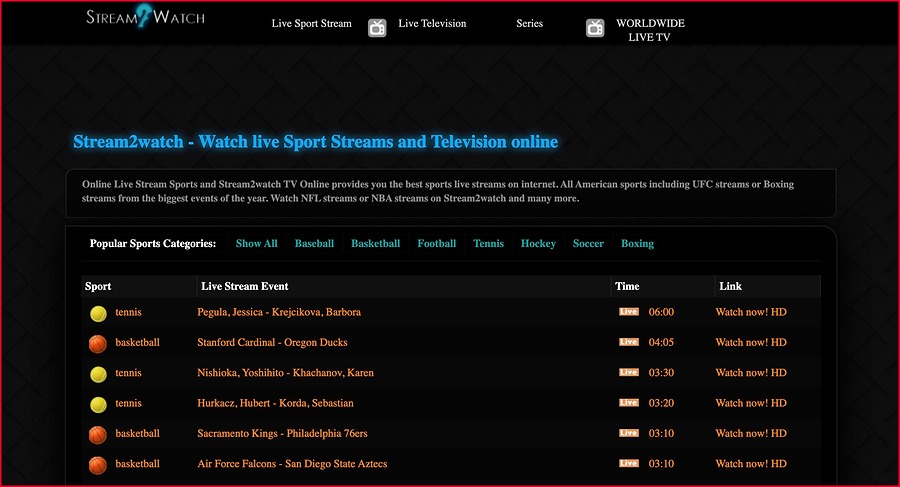Click the 03:30 time entry
900x487 pixels.
[661, 373]
